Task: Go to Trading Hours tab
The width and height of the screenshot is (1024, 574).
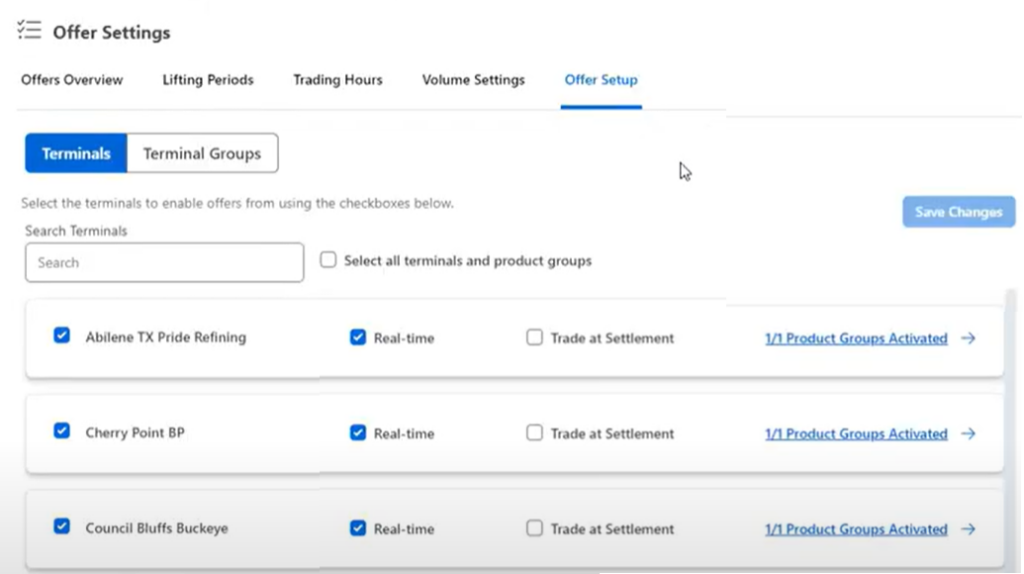Action: coord(338,80)
